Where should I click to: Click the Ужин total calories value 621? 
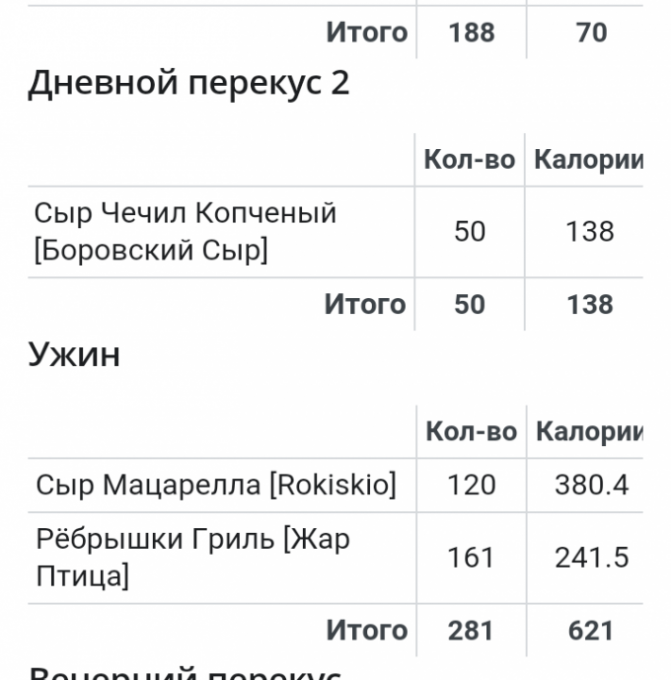(x=590, y=631)
